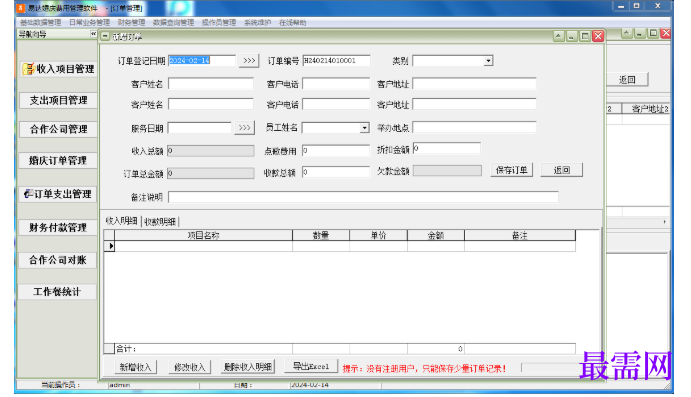Click the app logo in the title bar
This screenshot has width=691, height=397.
(20, 7)
